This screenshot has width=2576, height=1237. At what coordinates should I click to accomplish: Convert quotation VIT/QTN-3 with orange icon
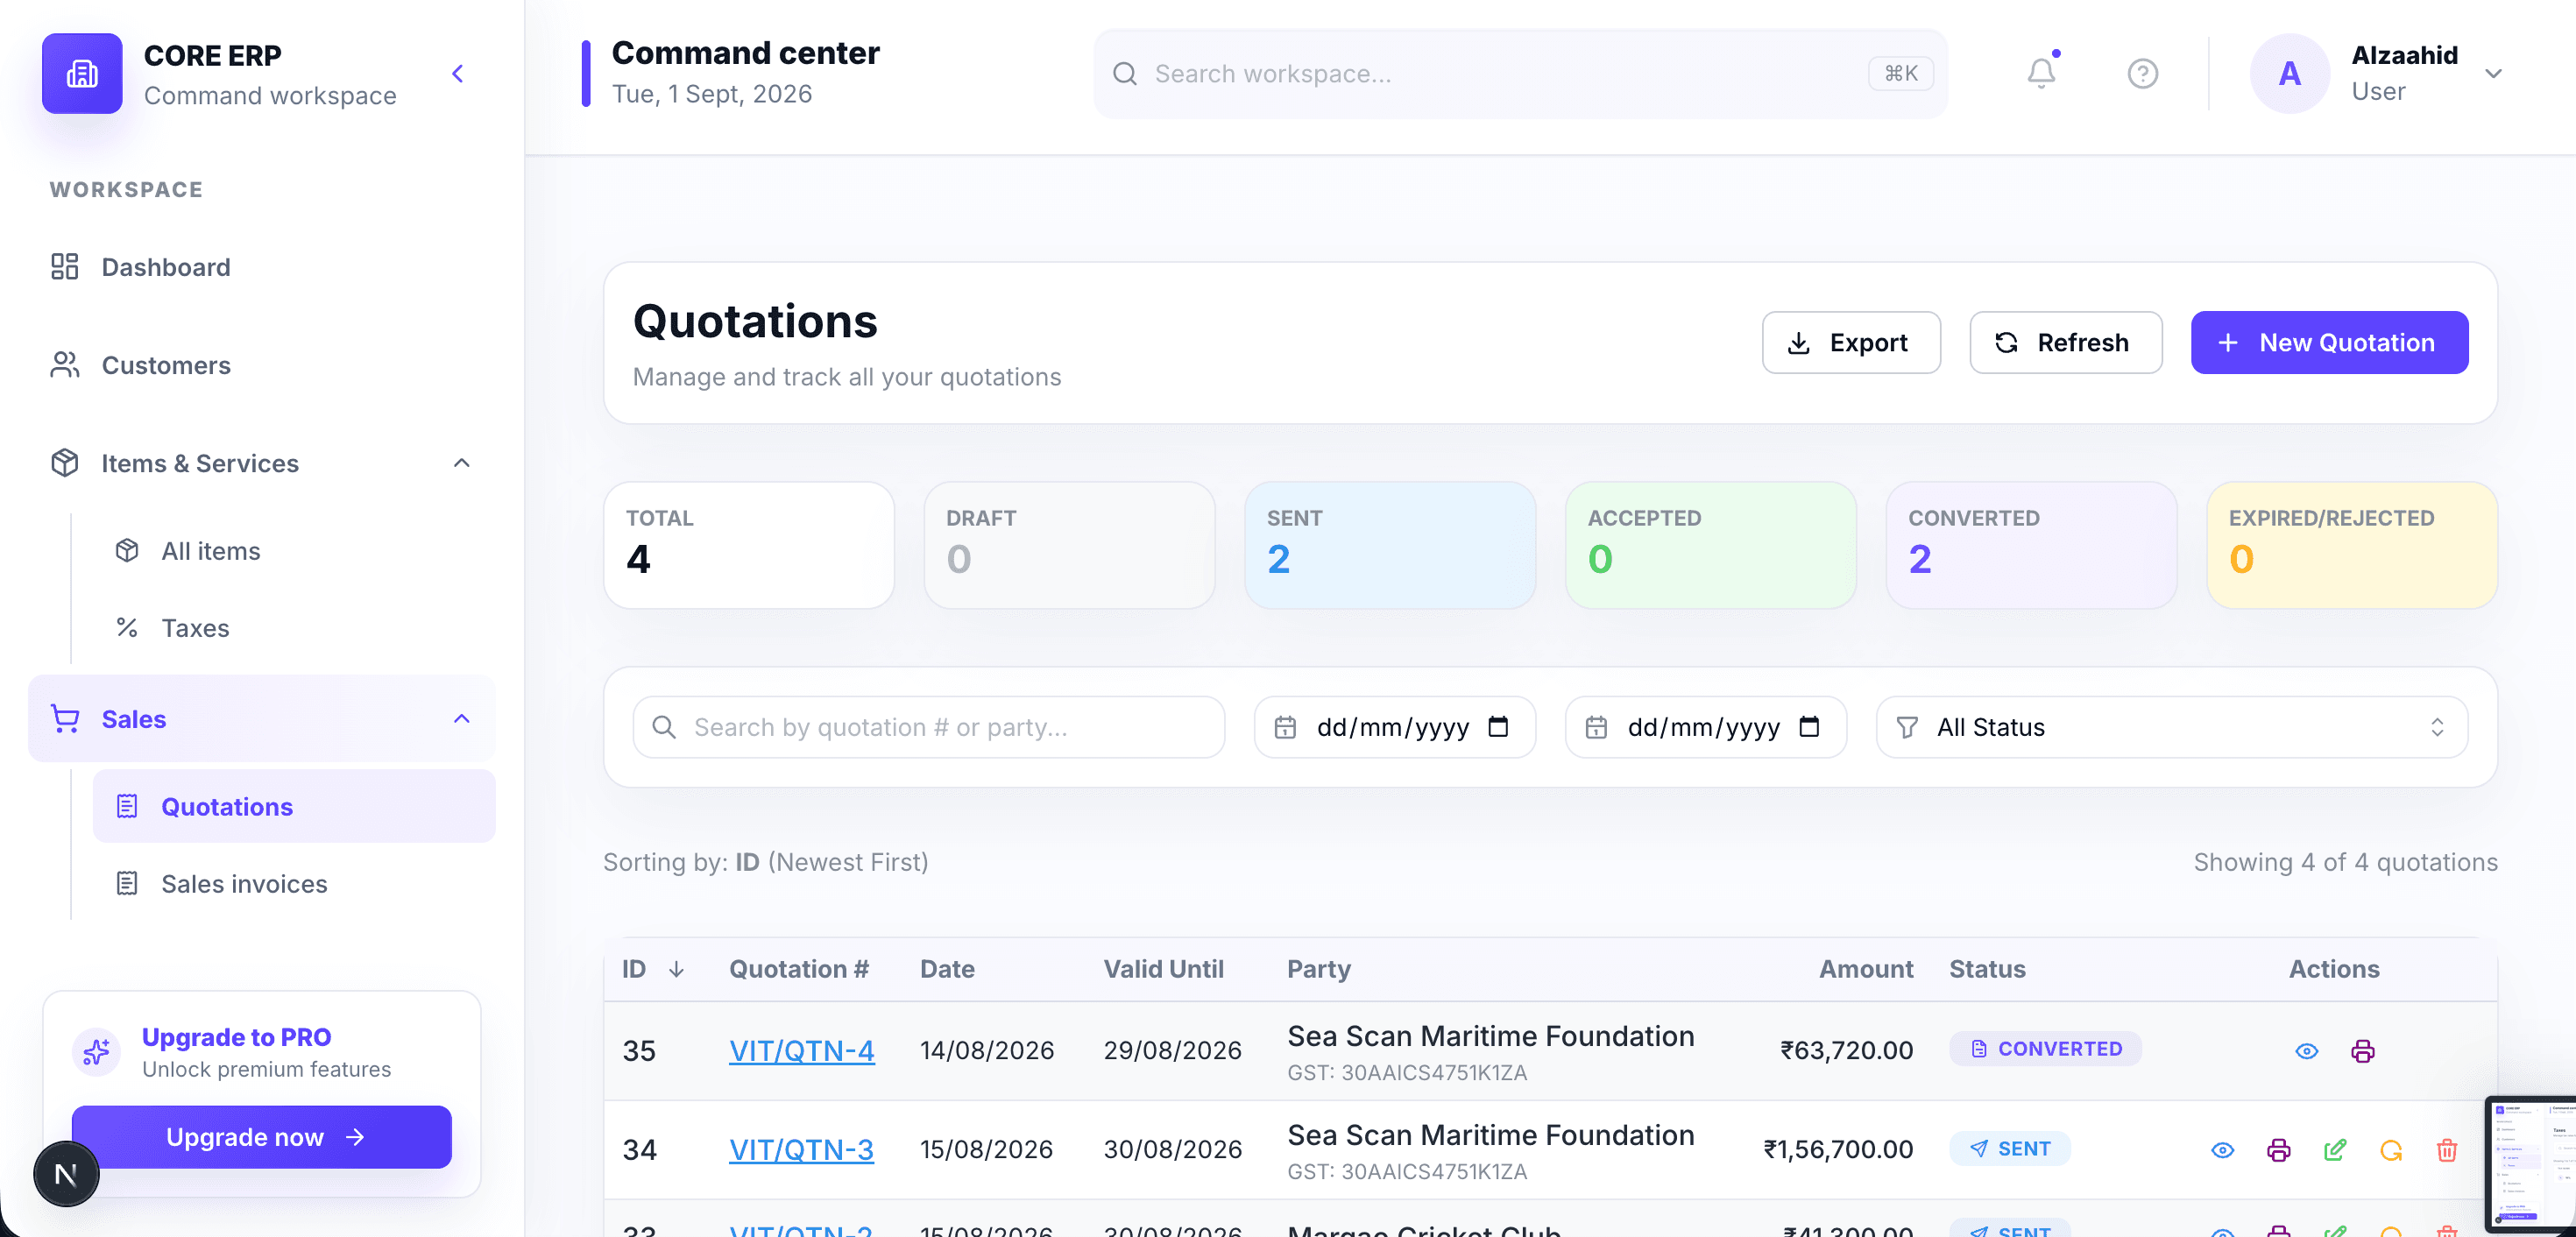tap(2390, 1150)
